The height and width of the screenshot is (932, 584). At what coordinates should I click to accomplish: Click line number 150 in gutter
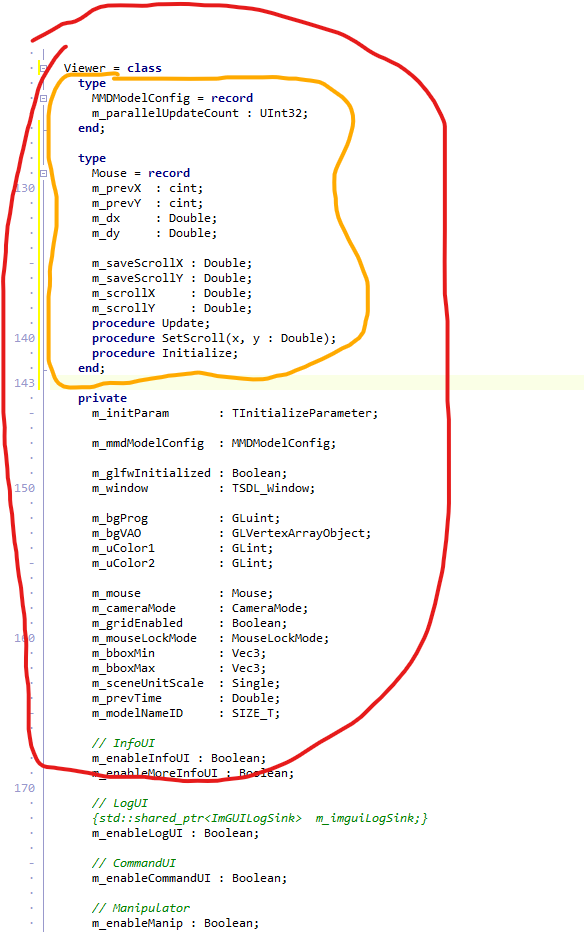[24, 488]
